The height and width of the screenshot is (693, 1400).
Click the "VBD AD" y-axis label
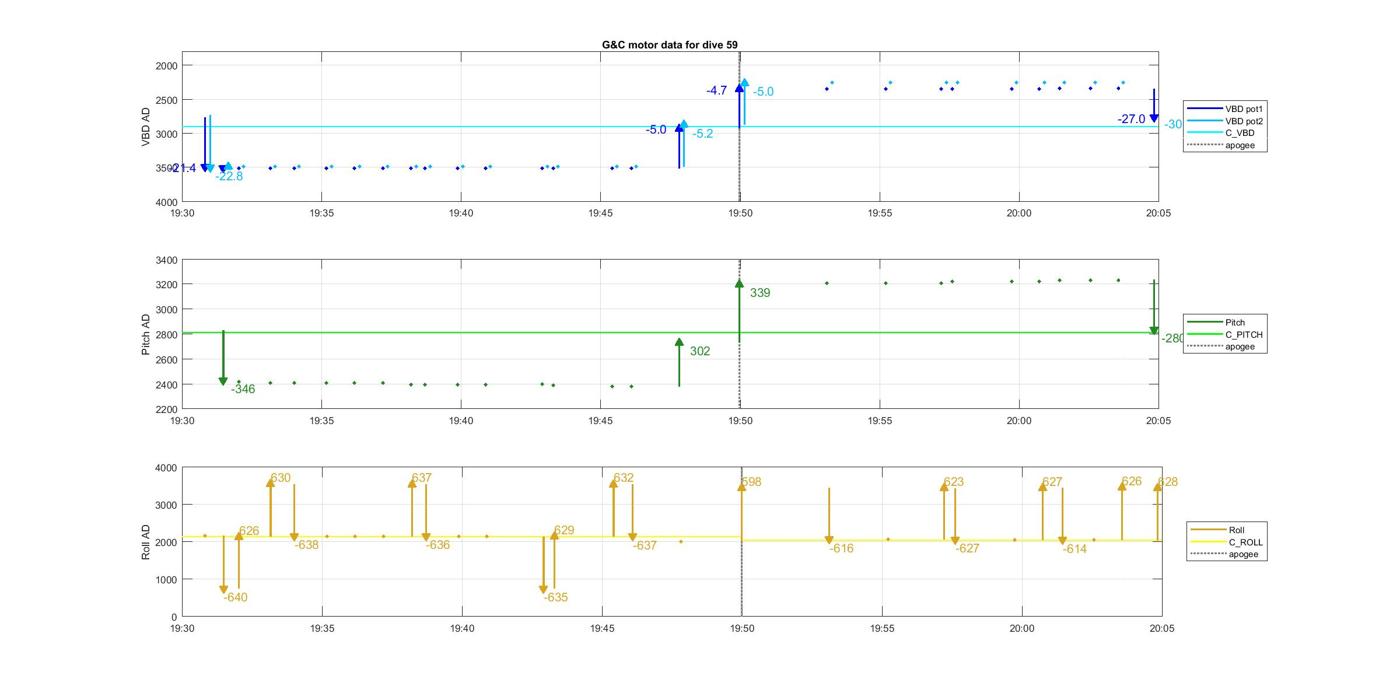[146, 127]
